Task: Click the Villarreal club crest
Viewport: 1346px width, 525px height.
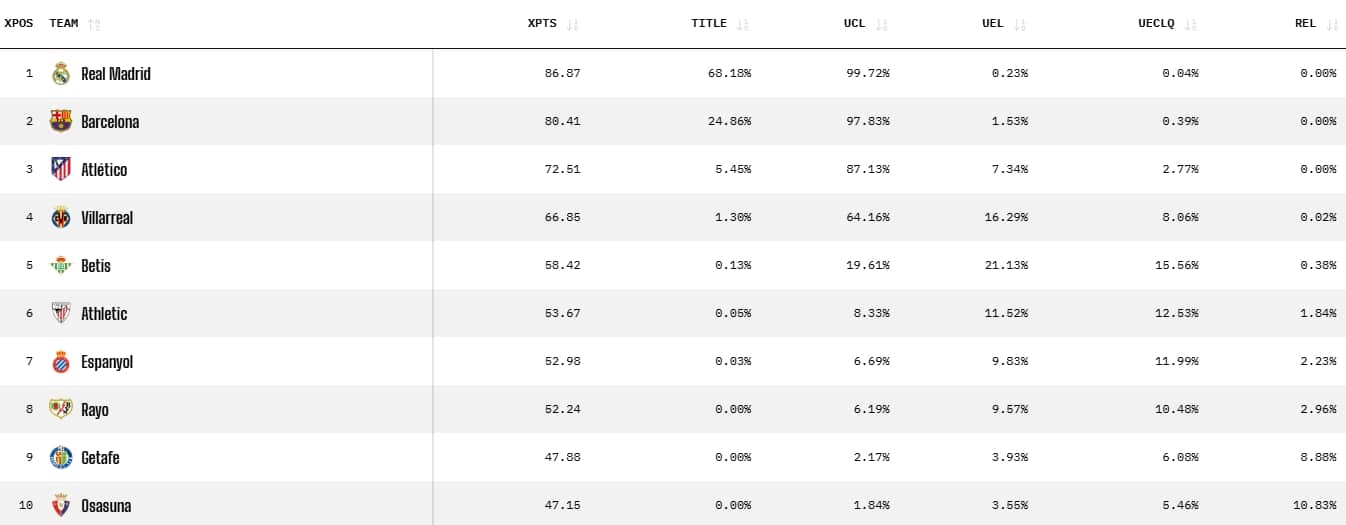Action: (x=61, y=217)
